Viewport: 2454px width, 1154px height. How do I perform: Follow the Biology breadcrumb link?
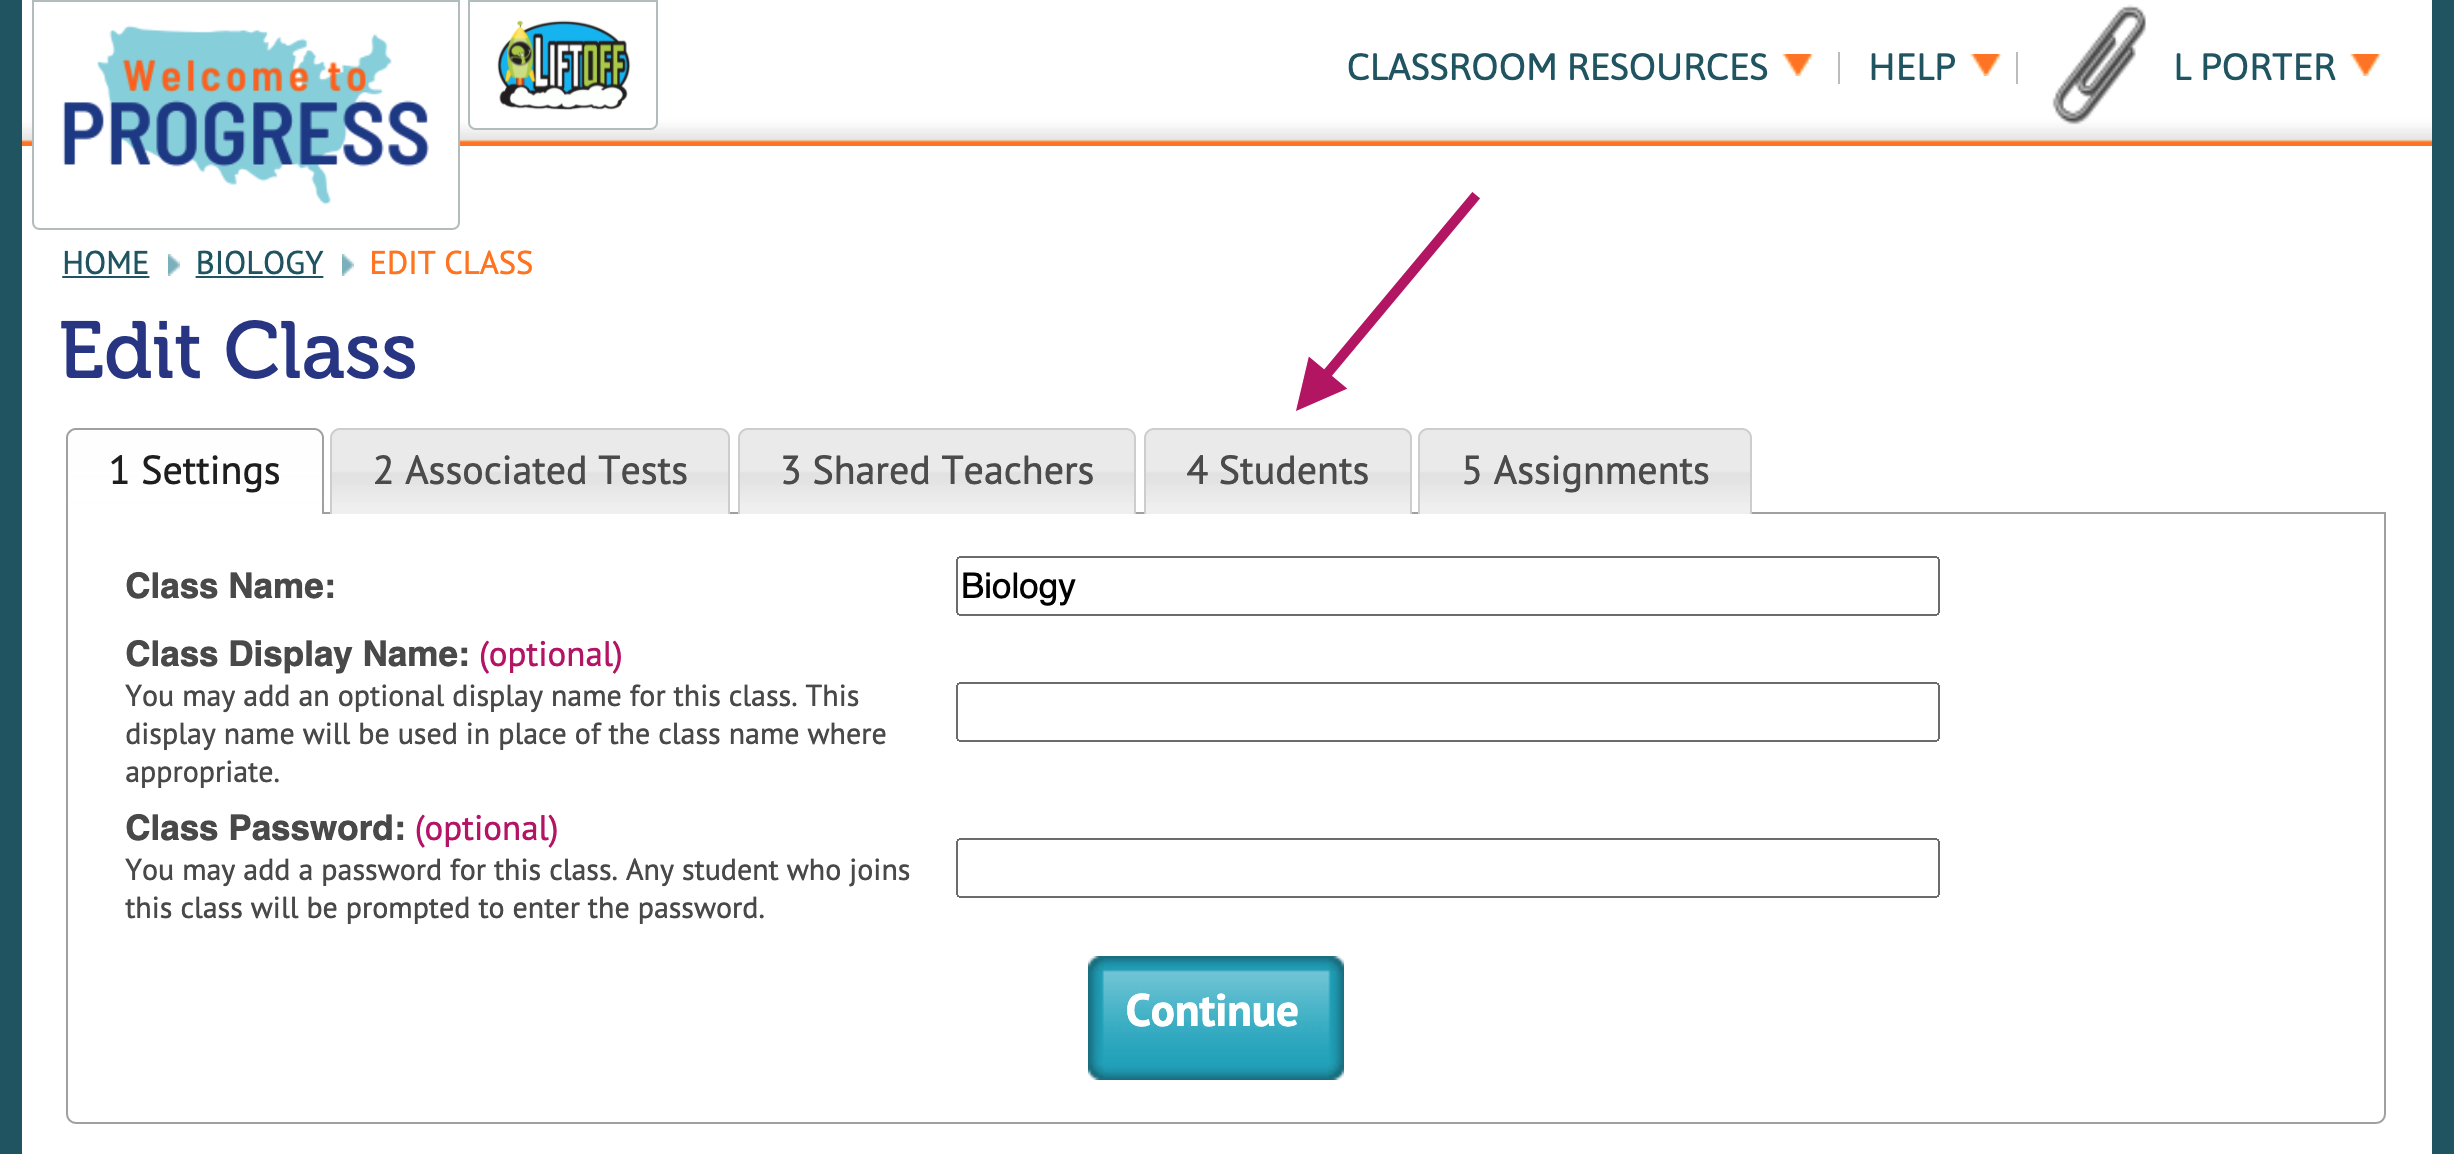click(x=259, y=263)
